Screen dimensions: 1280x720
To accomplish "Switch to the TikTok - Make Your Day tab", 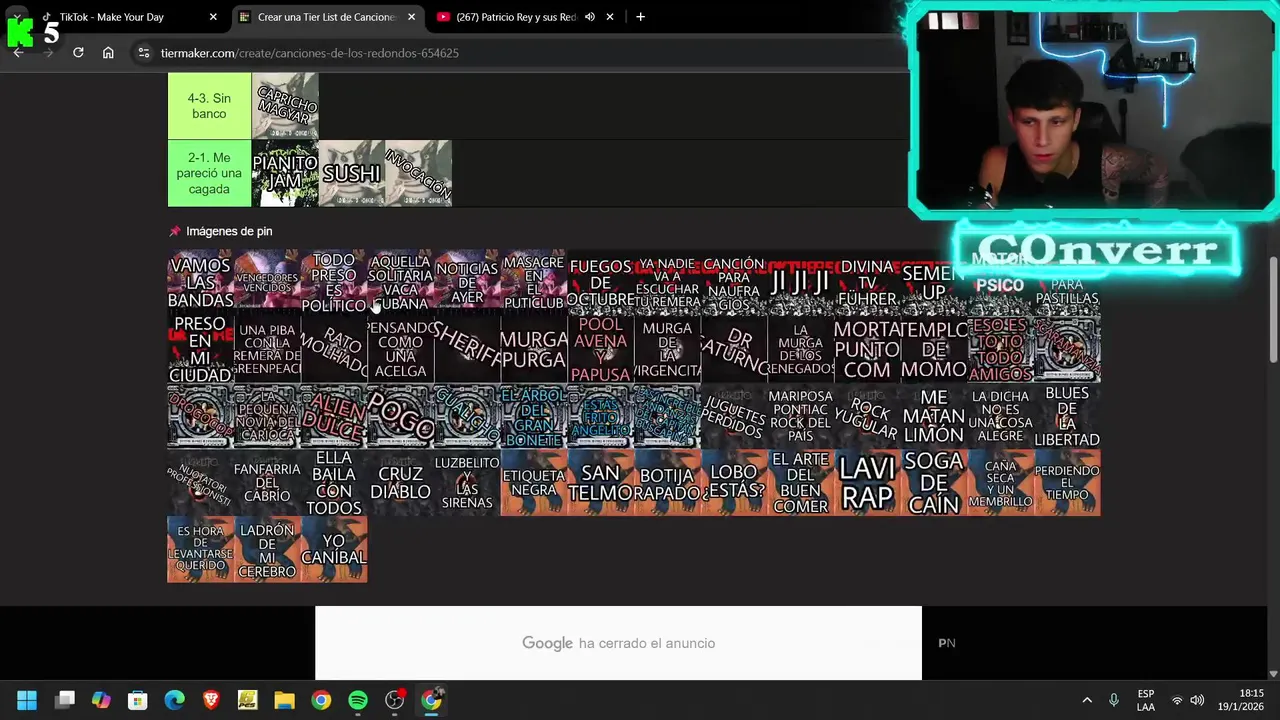I will [x=125, y=17].
